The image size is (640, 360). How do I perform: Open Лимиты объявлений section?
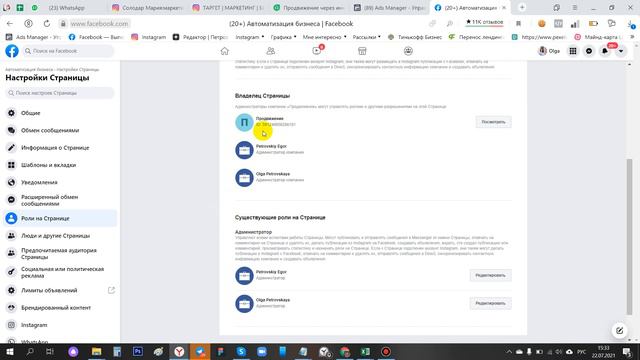[x=60, y=290]
